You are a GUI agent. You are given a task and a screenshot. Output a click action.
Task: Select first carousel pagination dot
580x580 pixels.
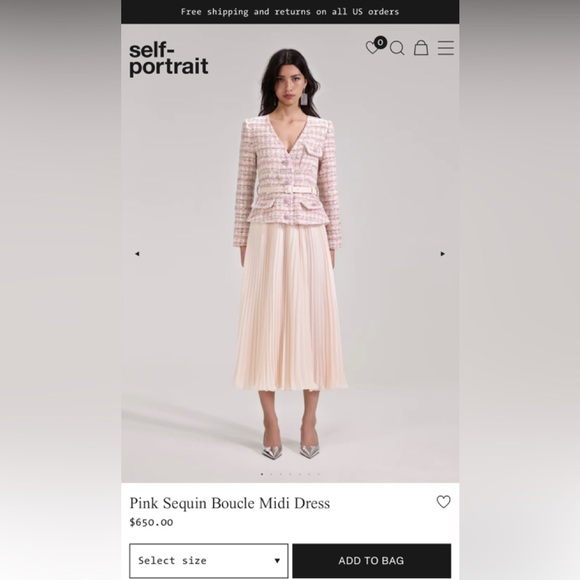point(262,474)
